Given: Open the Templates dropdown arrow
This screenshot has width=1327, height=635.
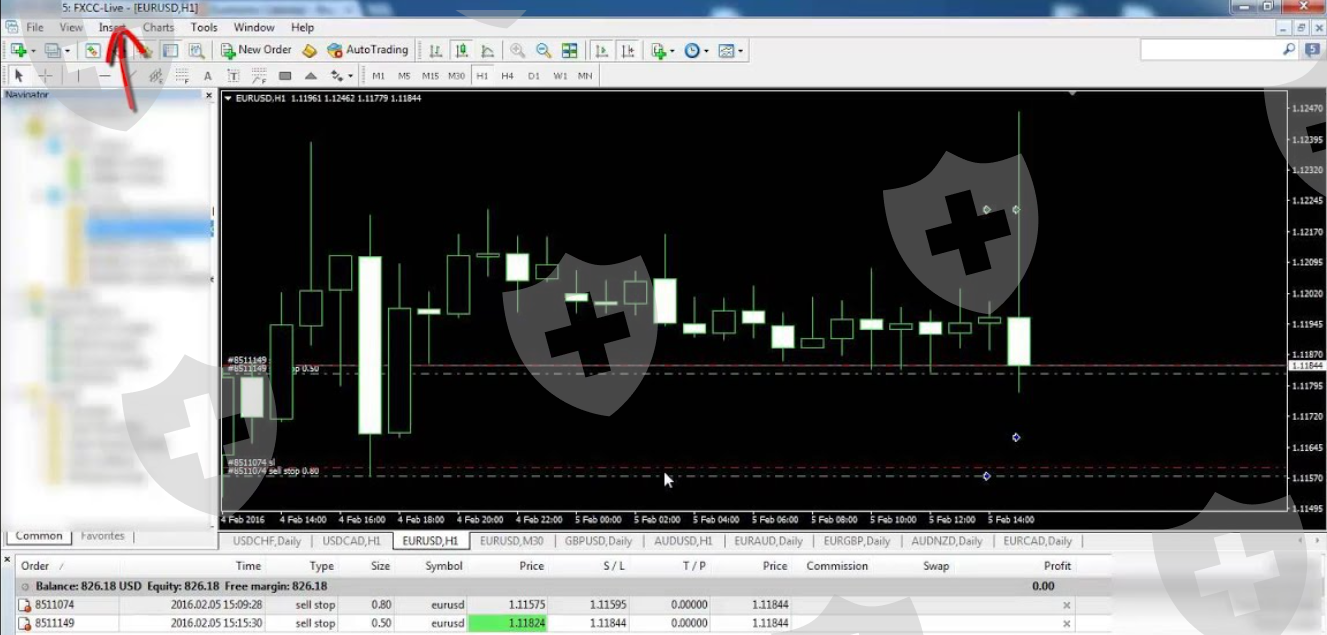Looking at the screenshot, I should click(741, 51).
